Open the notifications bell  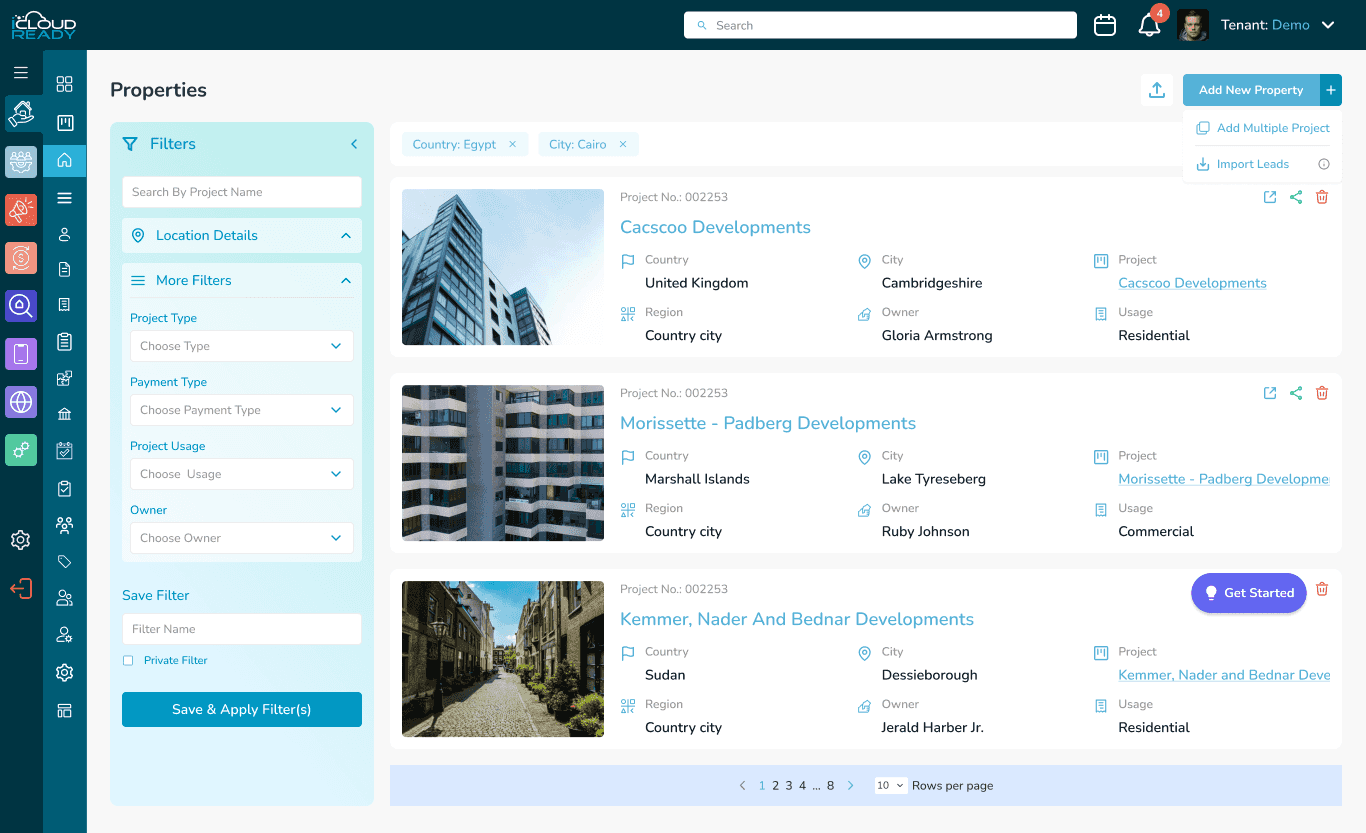[1147, 24]
